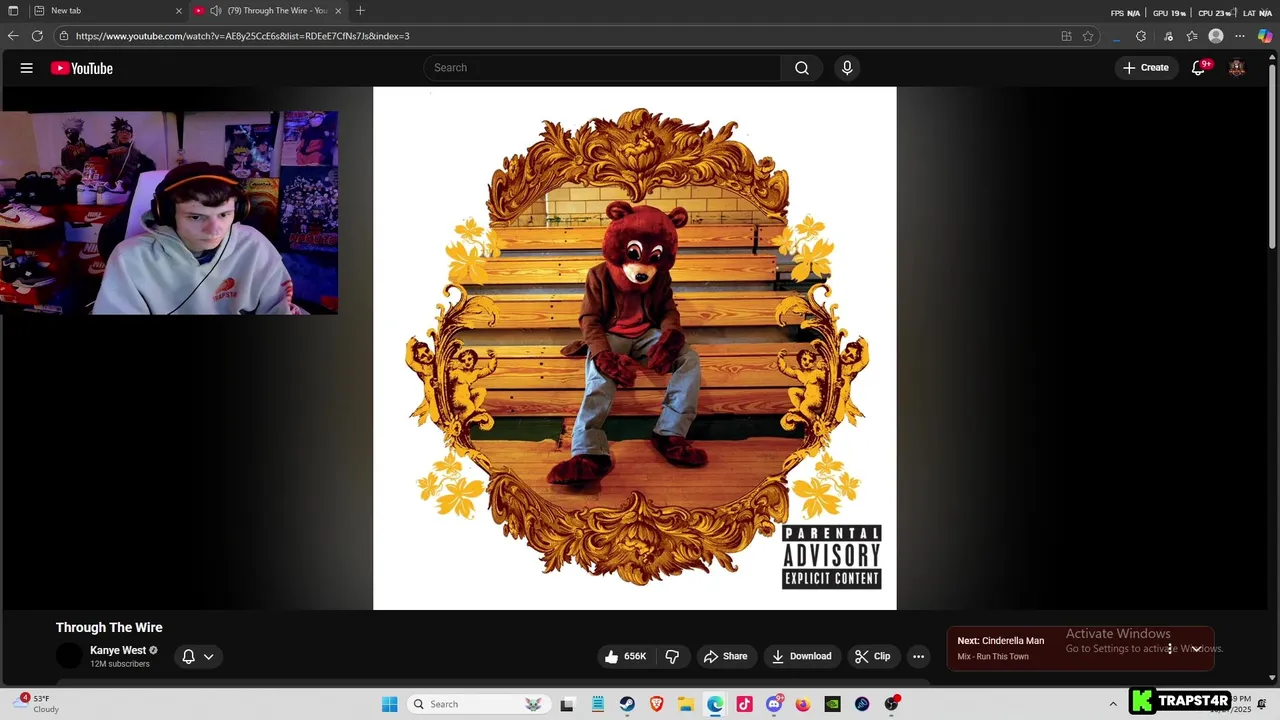Like the Through The Wire video
Image resolution: width=1280 pixels, height=720 pixels.
pos(626,656)
